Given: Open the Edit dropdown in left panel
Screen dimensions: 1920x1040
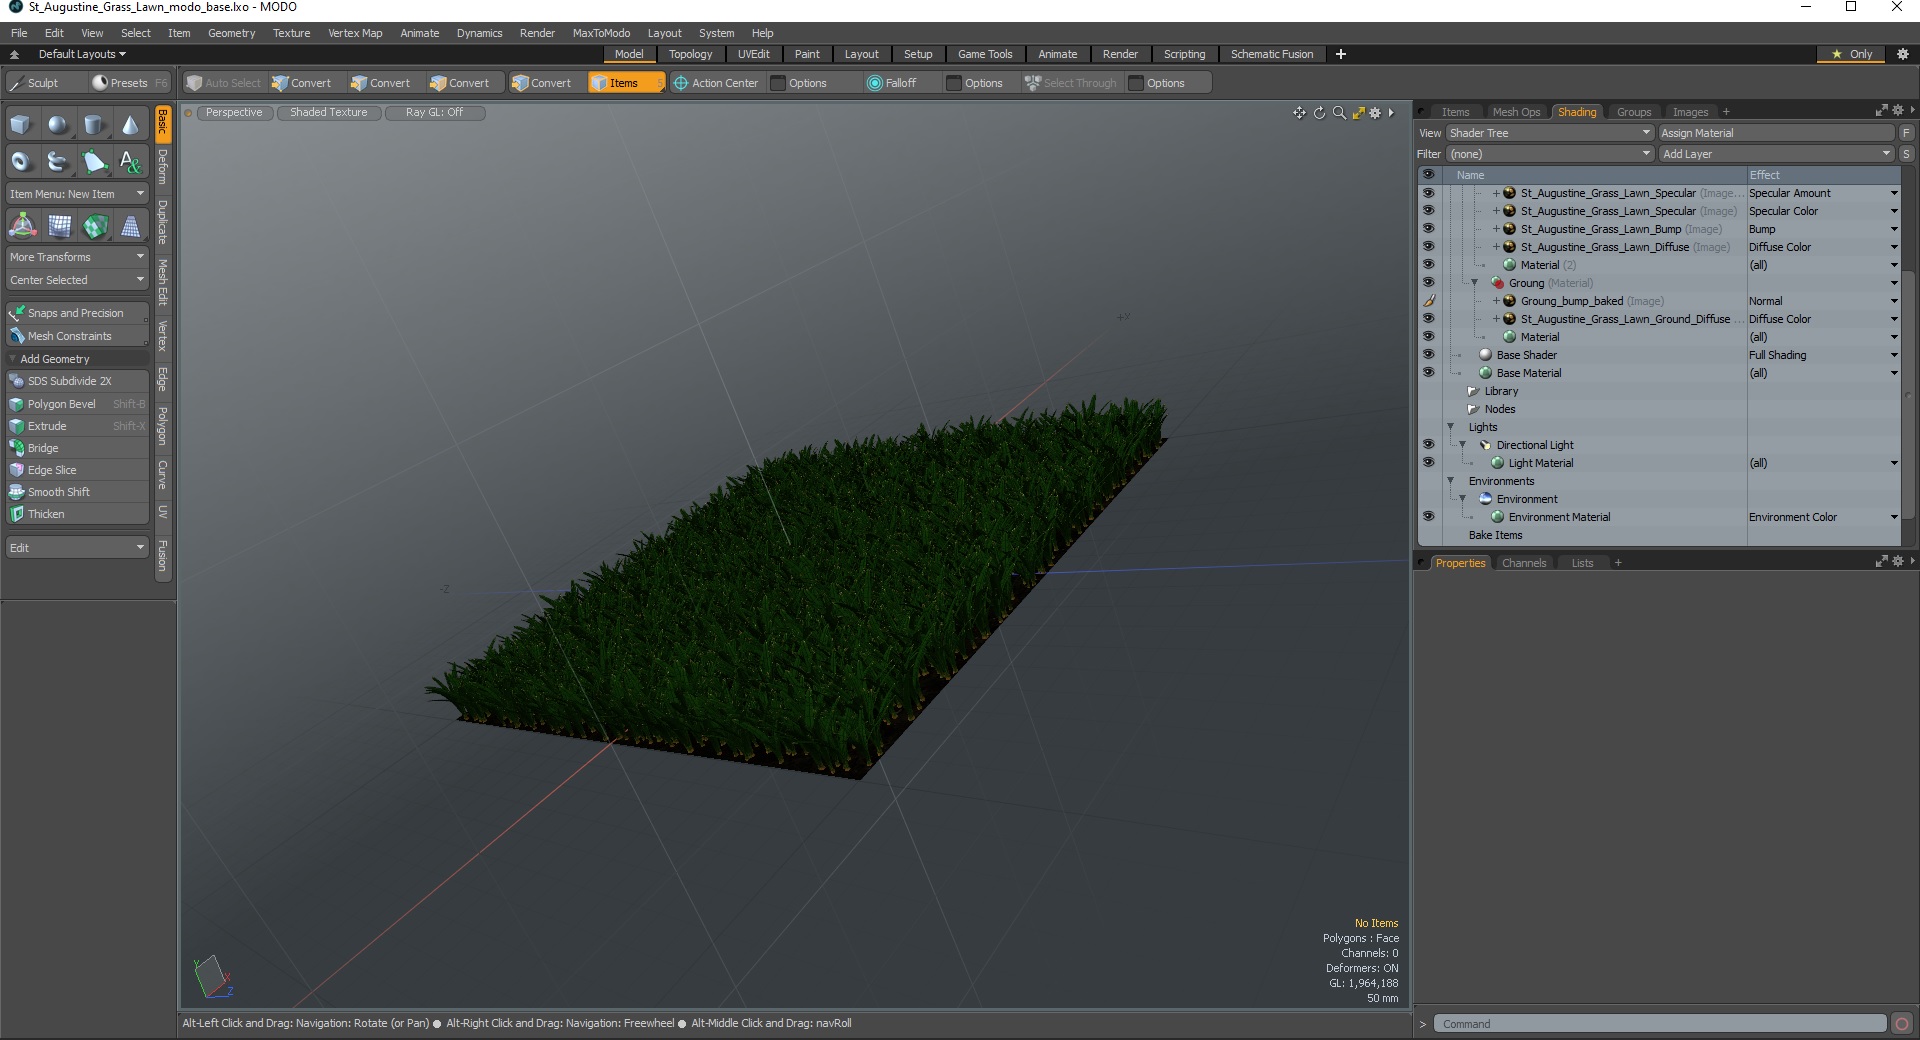Looking at the screenshot, I should tap(77, 548).
